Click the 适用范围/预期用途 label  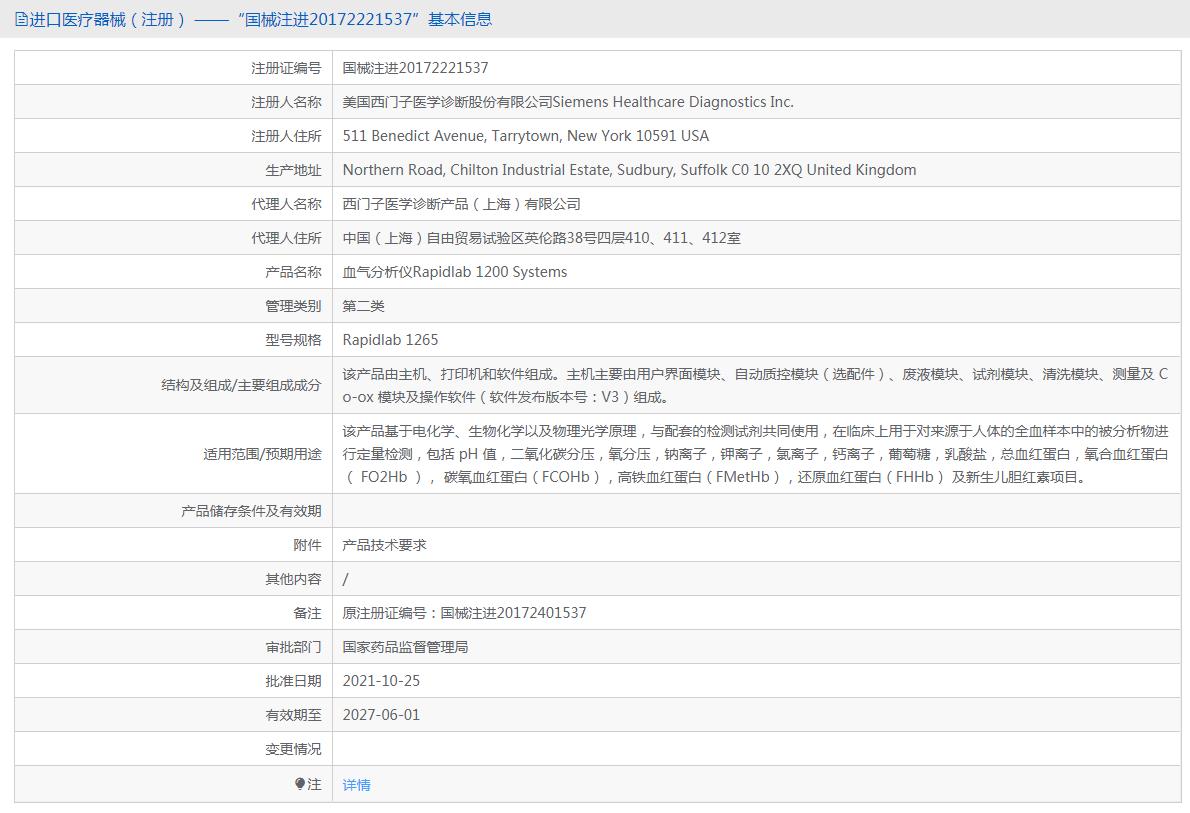click(262, 454)
